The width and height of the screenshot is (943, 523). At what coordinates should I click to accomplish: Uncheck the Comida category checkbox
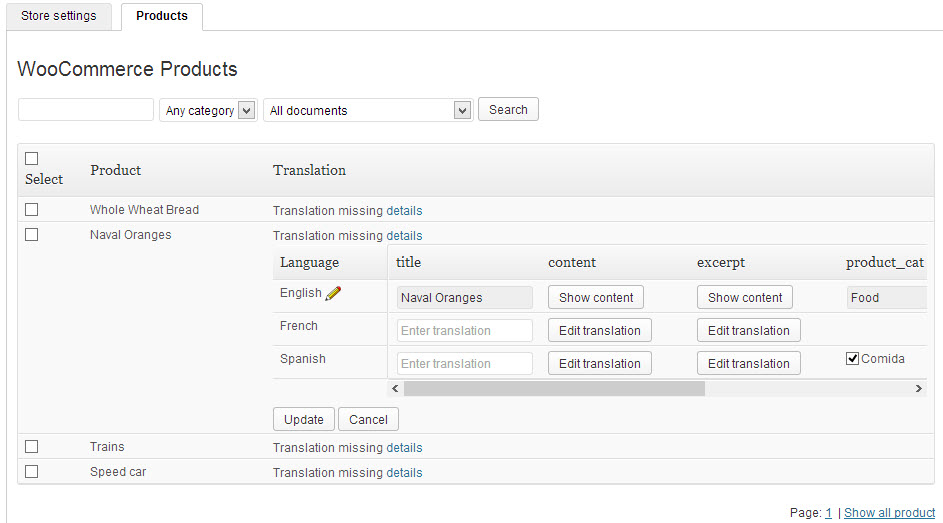pyautogui.click(x=852, y=359)
